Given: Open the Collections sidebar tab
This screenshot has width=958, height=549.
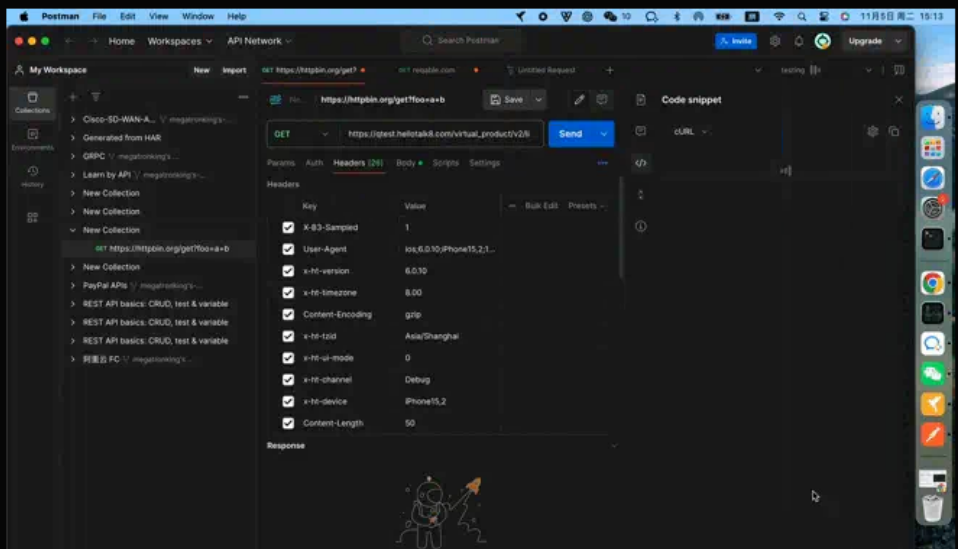Looking at the screenshot, I should coord(32,103).
